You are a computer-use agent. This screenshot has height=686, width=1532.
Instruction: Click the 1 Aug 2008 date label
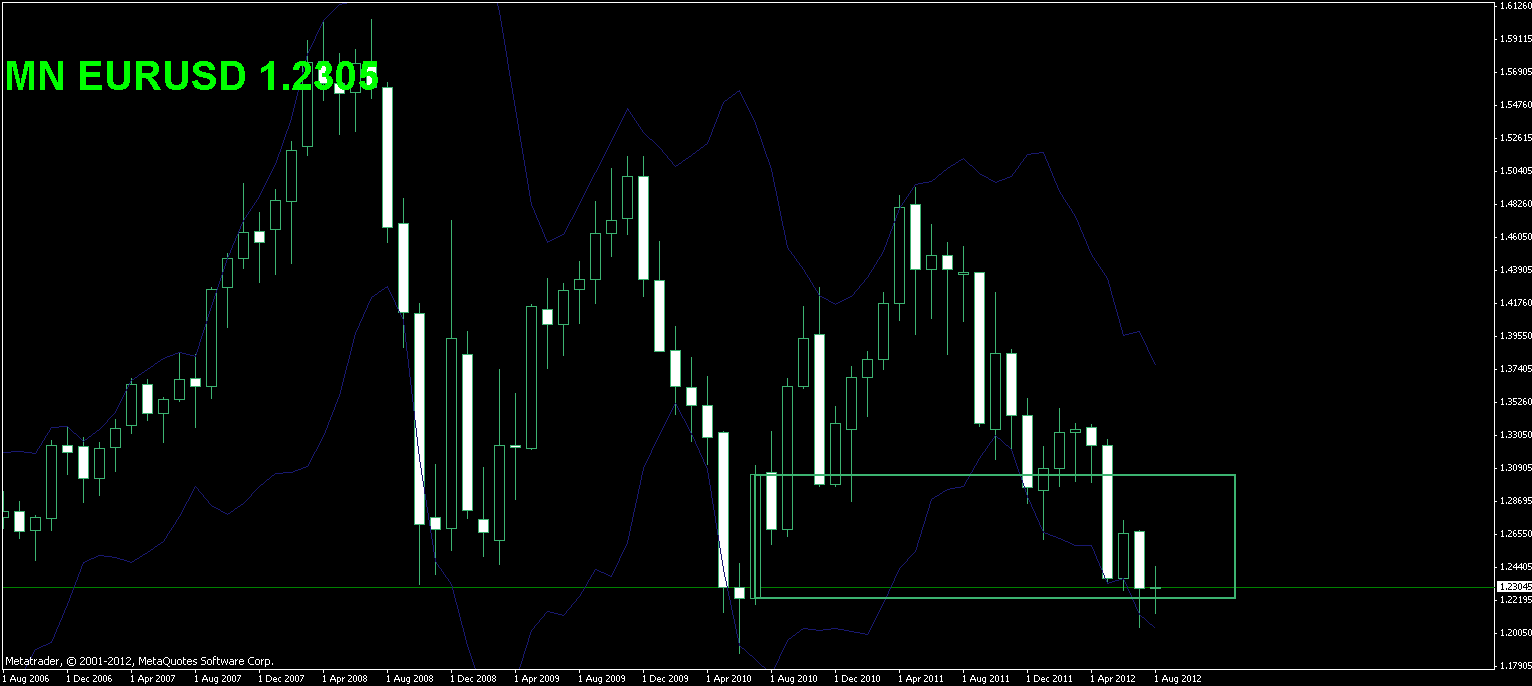pos(408,678)
